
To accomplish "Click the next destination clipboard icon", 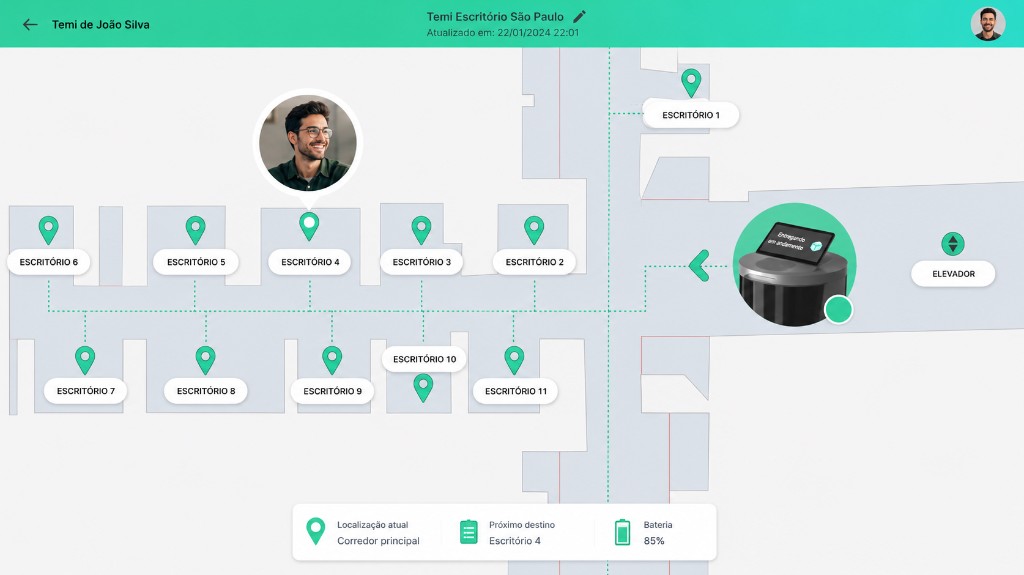I will click(468, 532).
